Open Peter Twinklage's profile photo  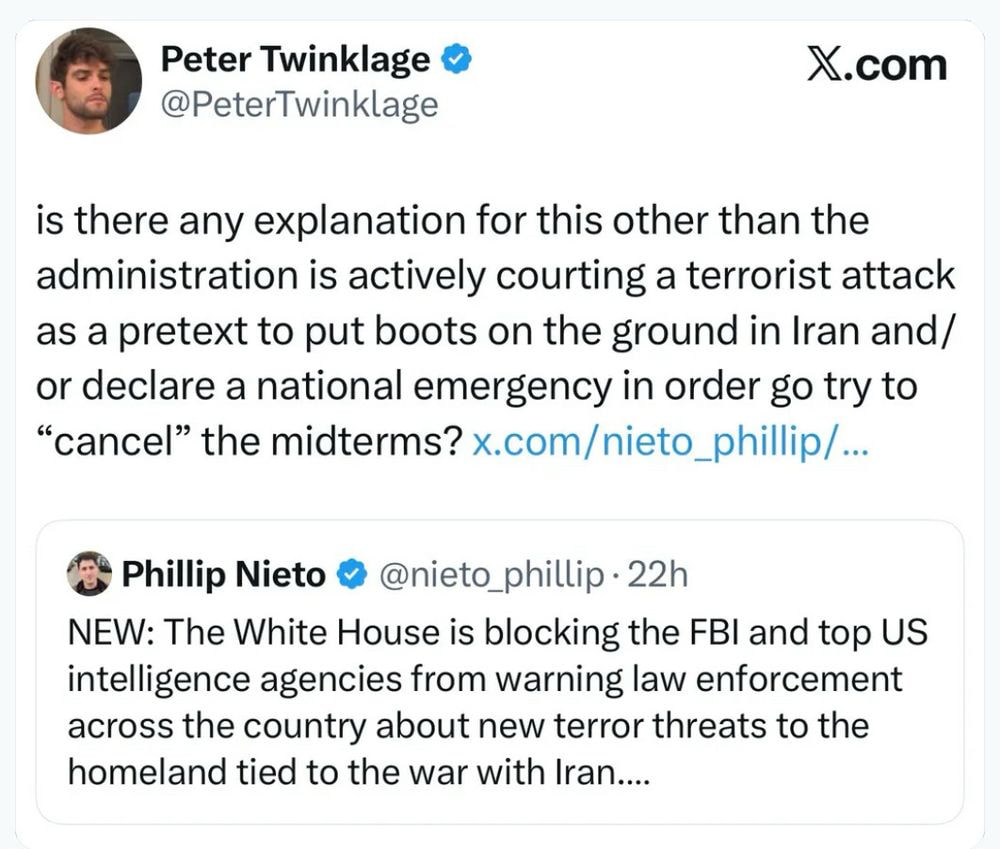click(88, 81)
